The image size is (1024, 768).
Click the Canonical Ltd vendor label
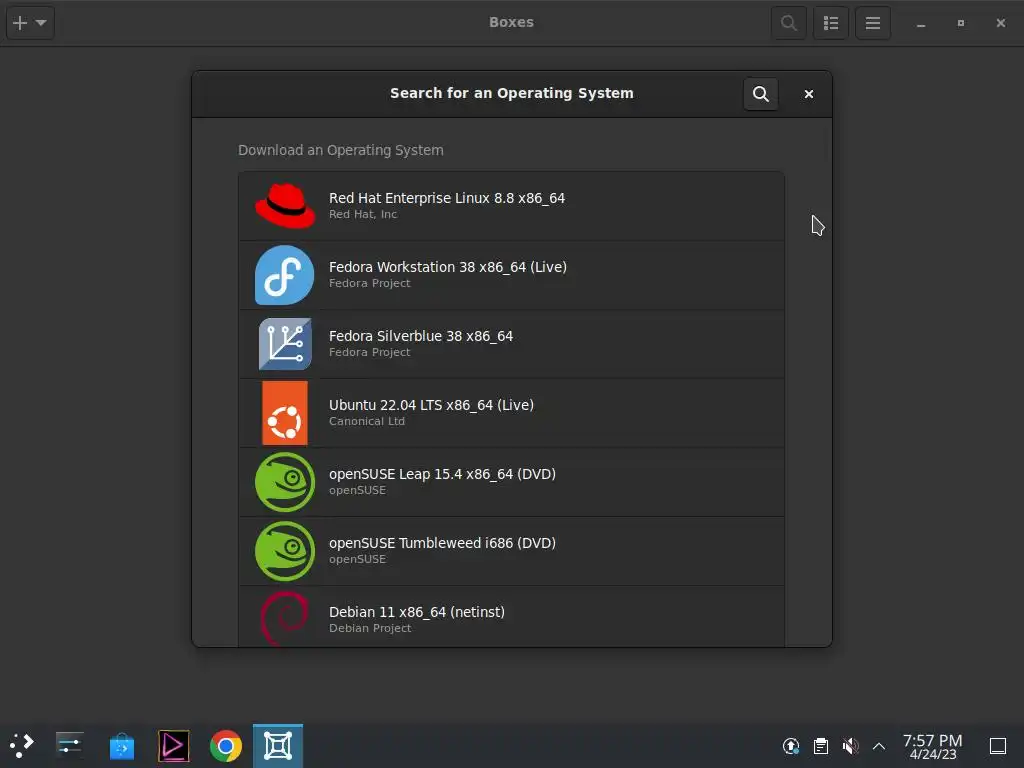(x=367, y=421)
